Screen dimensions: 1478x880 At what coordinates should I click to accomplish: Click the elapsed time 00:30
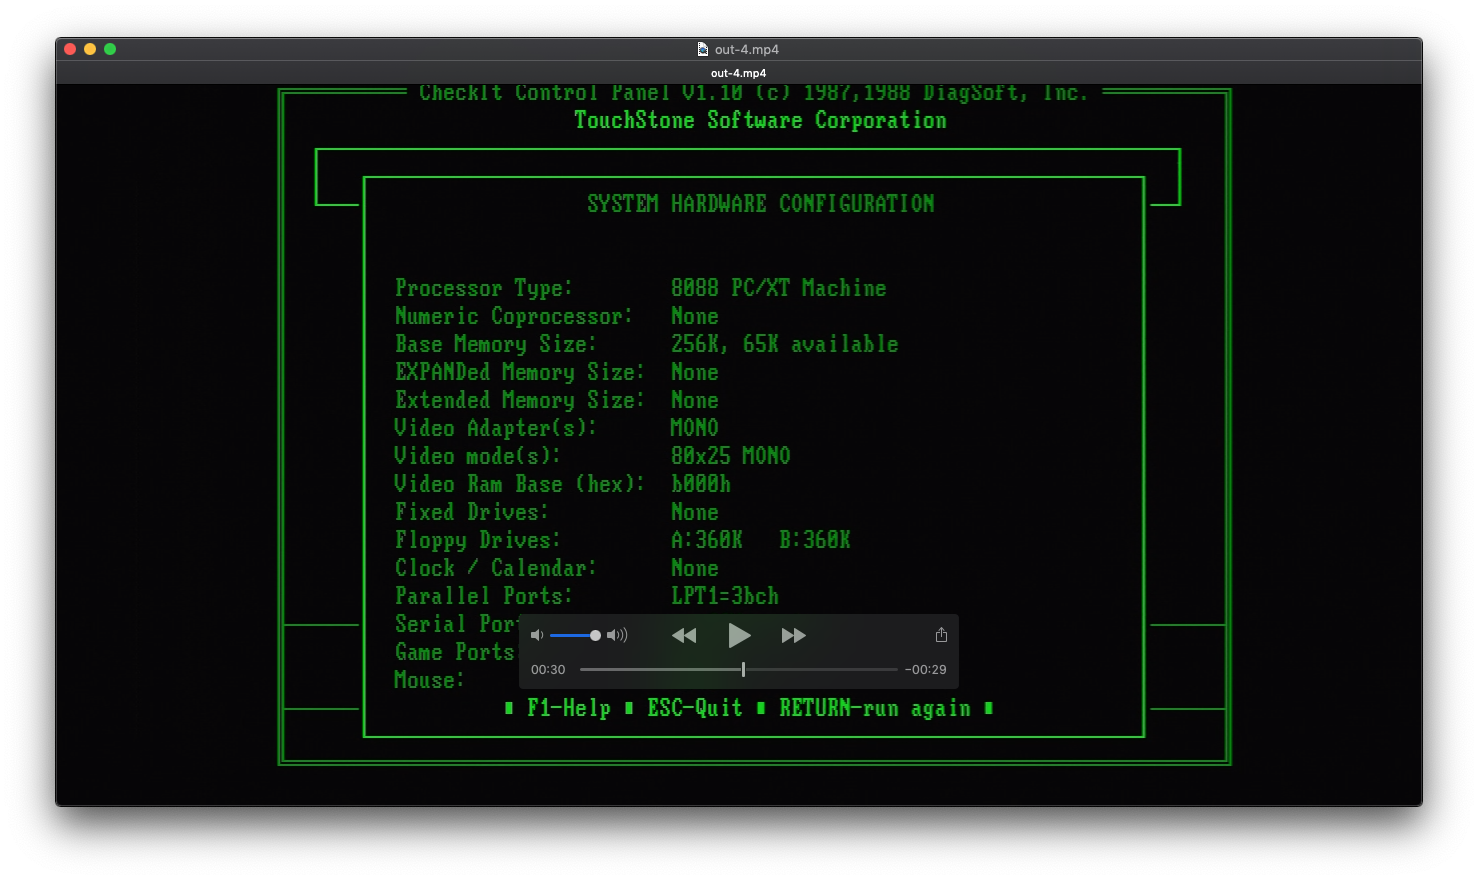548,670
